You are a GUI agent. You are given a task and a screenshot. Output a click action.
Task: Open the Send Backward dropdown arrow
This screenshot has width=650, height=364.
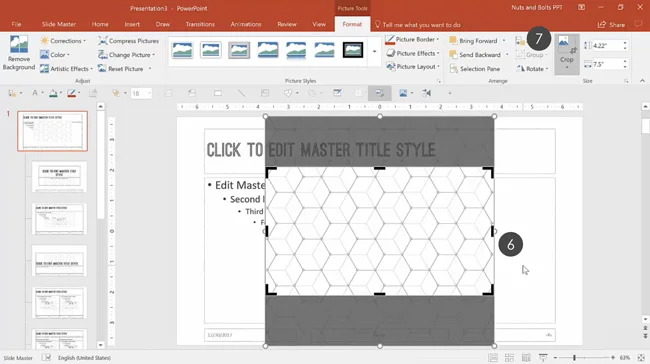coord(507,55)
